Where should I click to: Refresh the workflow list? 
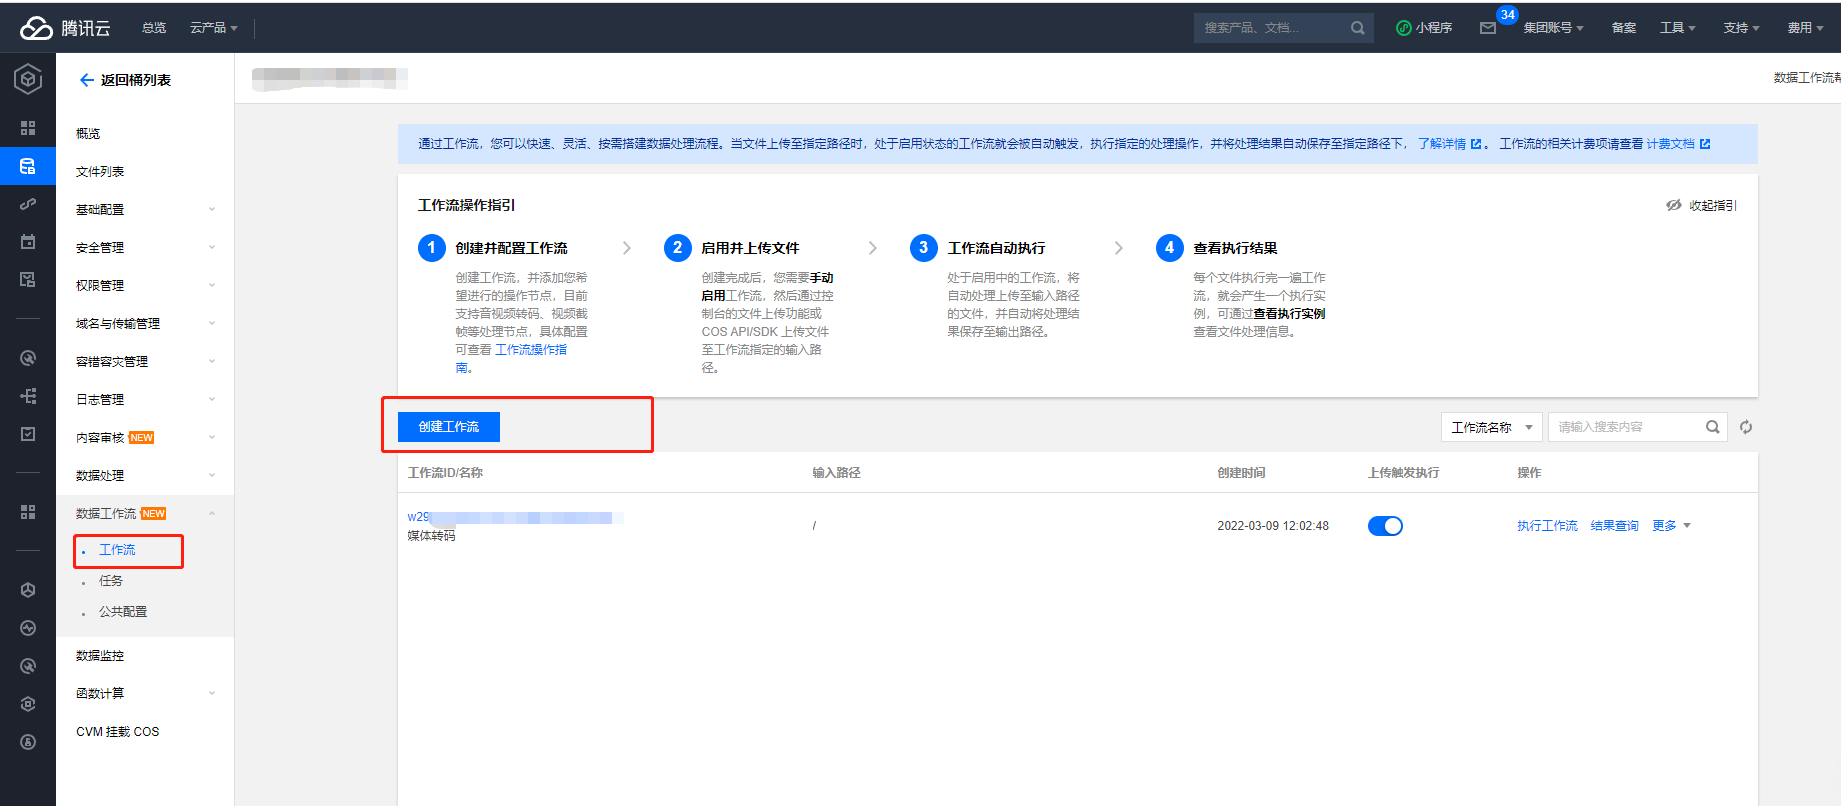(x=1746, y=427)
